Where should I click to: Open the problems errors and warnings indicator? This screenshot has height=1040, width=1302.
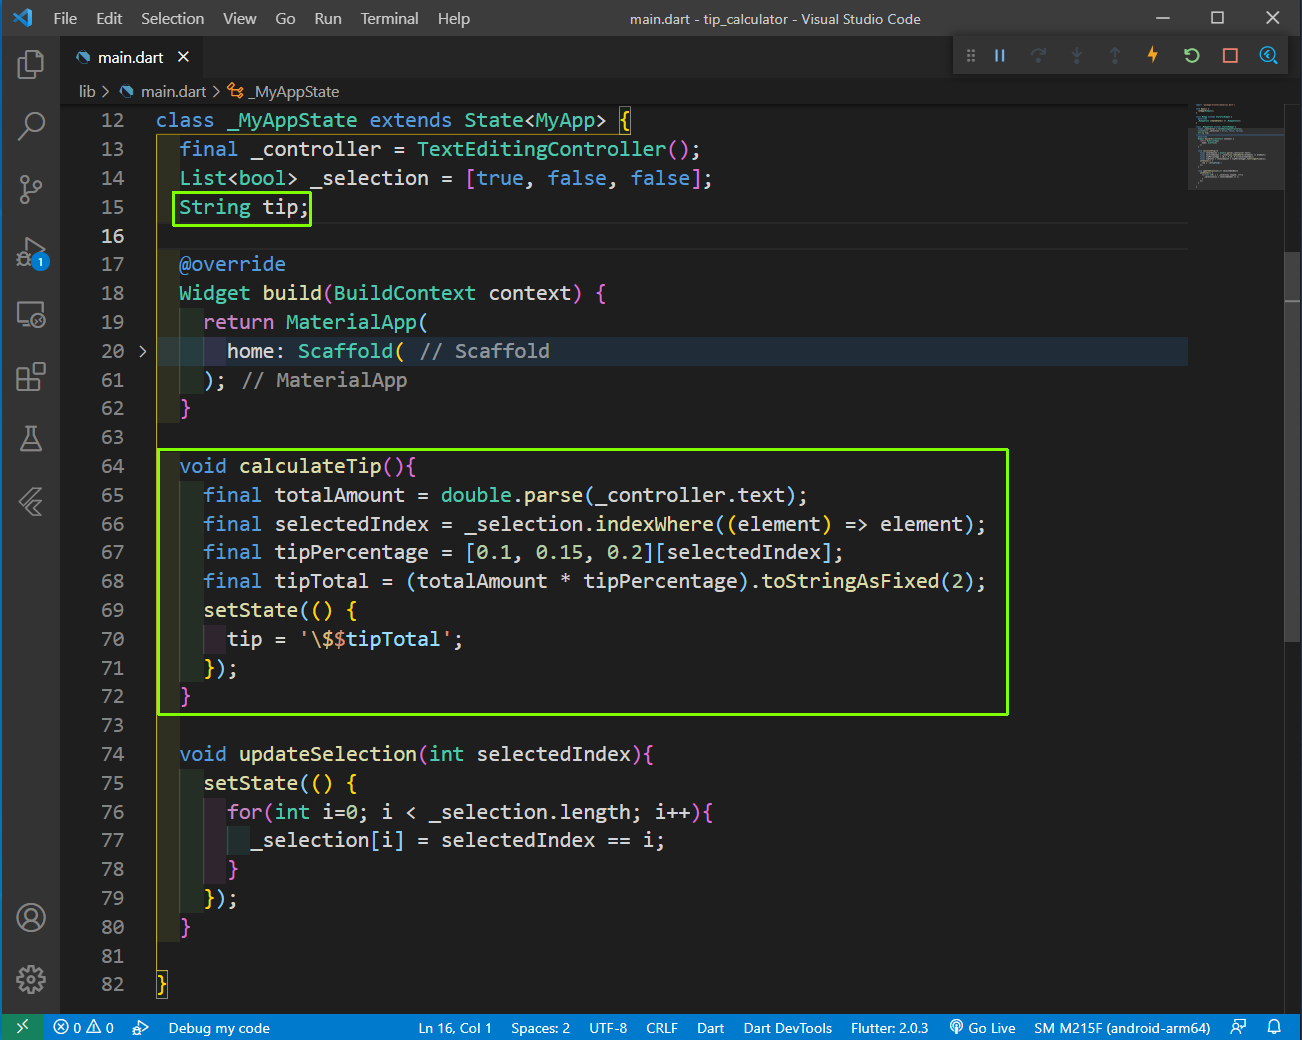[84, 1028]
